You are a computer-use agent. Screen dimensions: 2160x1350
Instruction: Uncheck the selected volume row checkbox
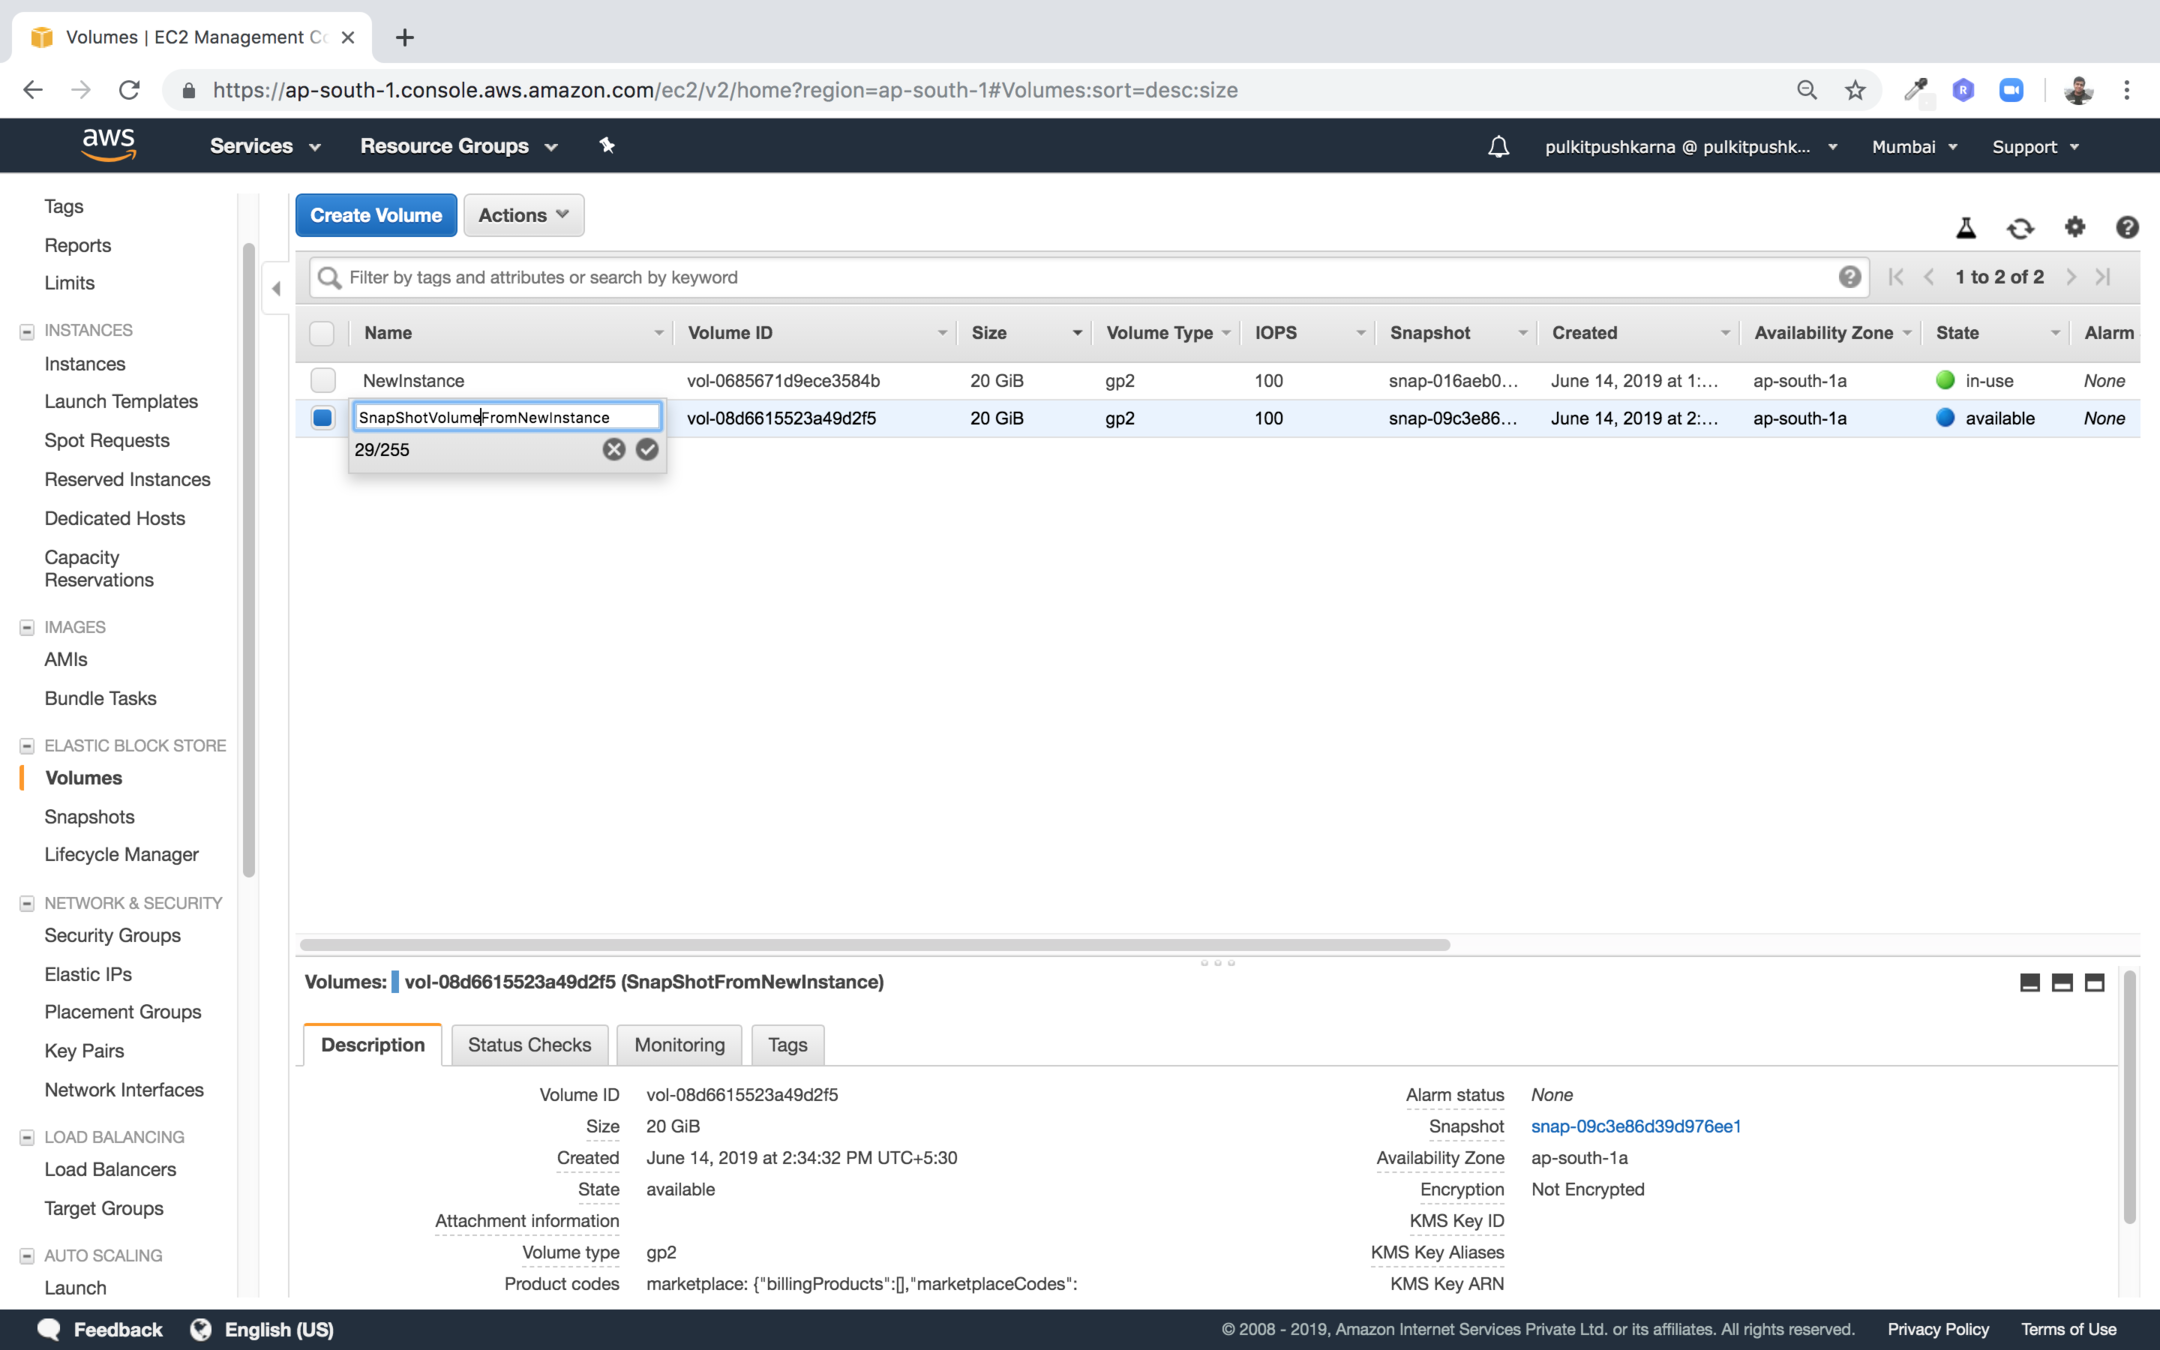pyautogui.click(x=323, y=418)
